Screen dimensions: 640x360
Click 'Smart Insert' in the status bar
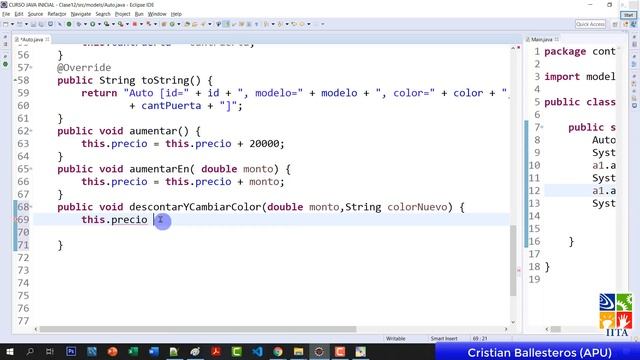tap(444, 338)
